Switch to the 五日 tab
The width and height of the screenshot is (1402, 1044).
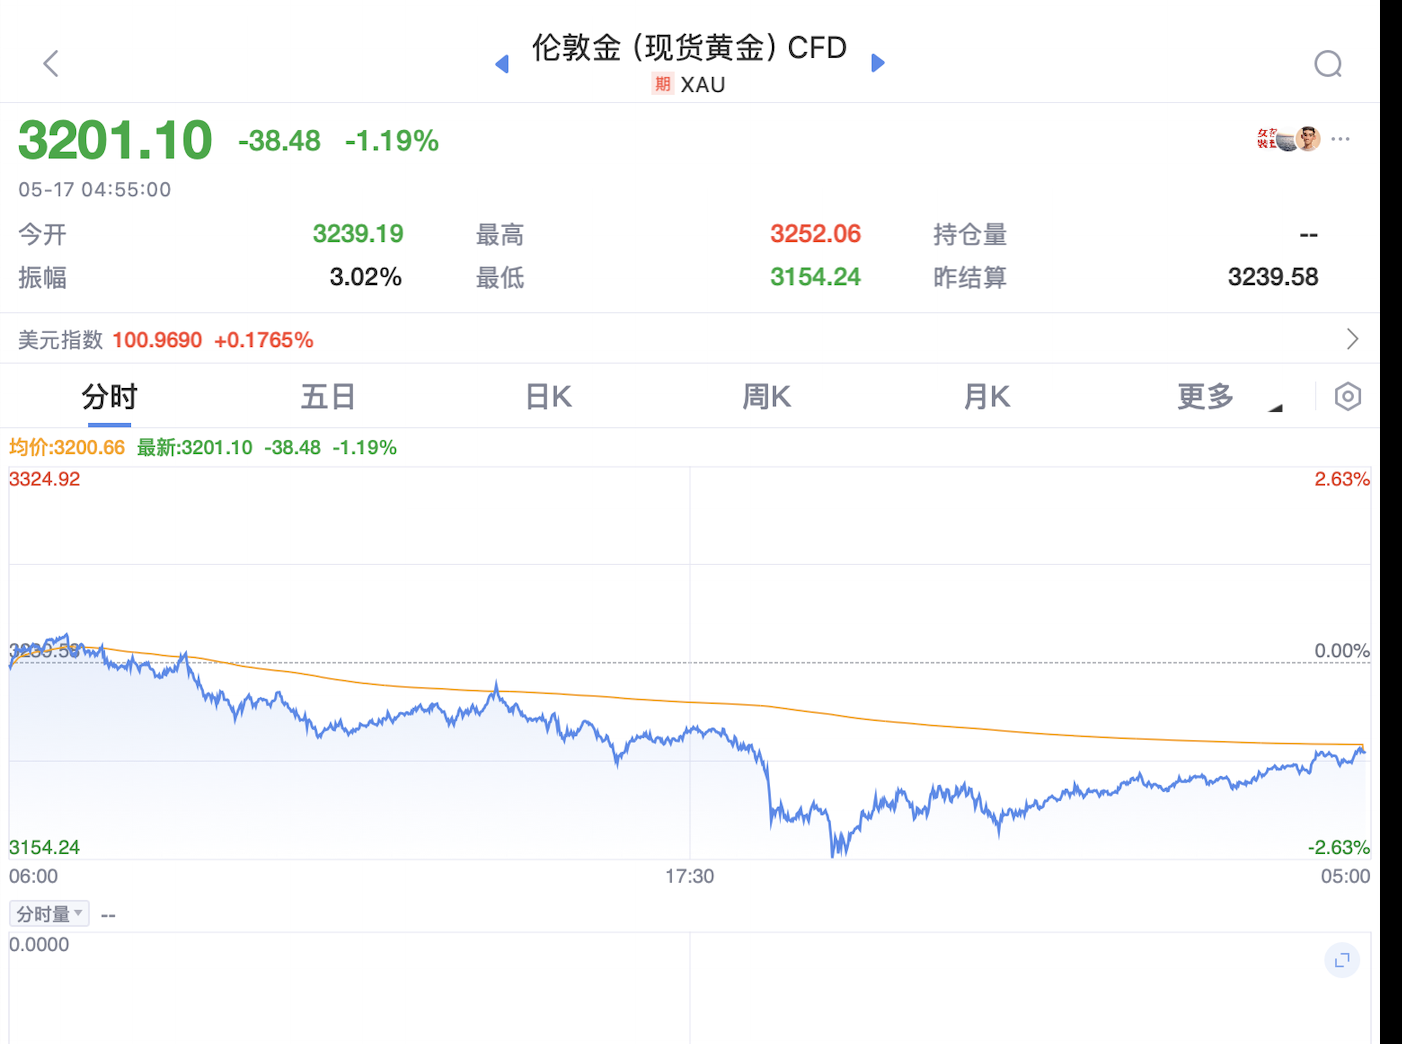(328, 397)
